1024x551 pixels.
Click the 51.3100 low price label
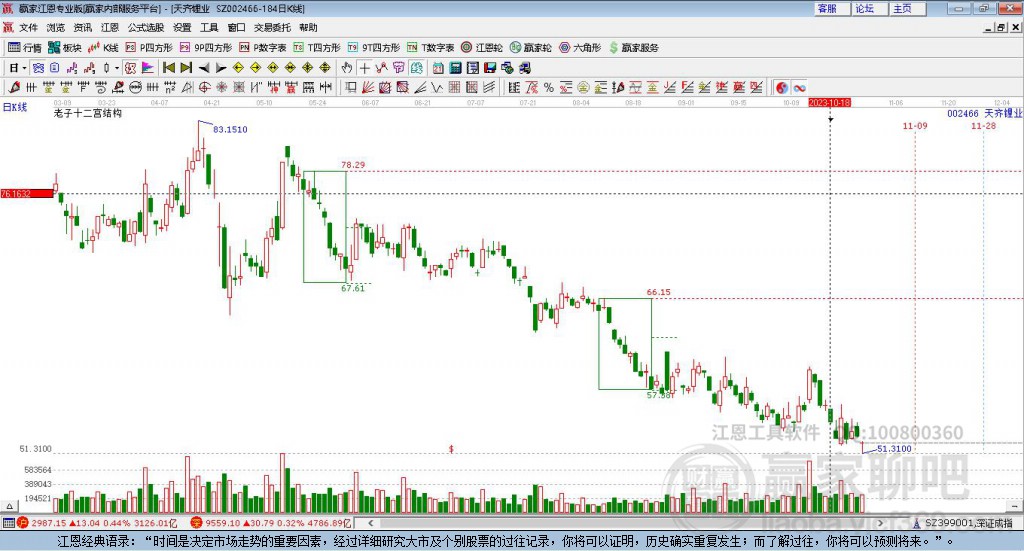pos(894,449)
